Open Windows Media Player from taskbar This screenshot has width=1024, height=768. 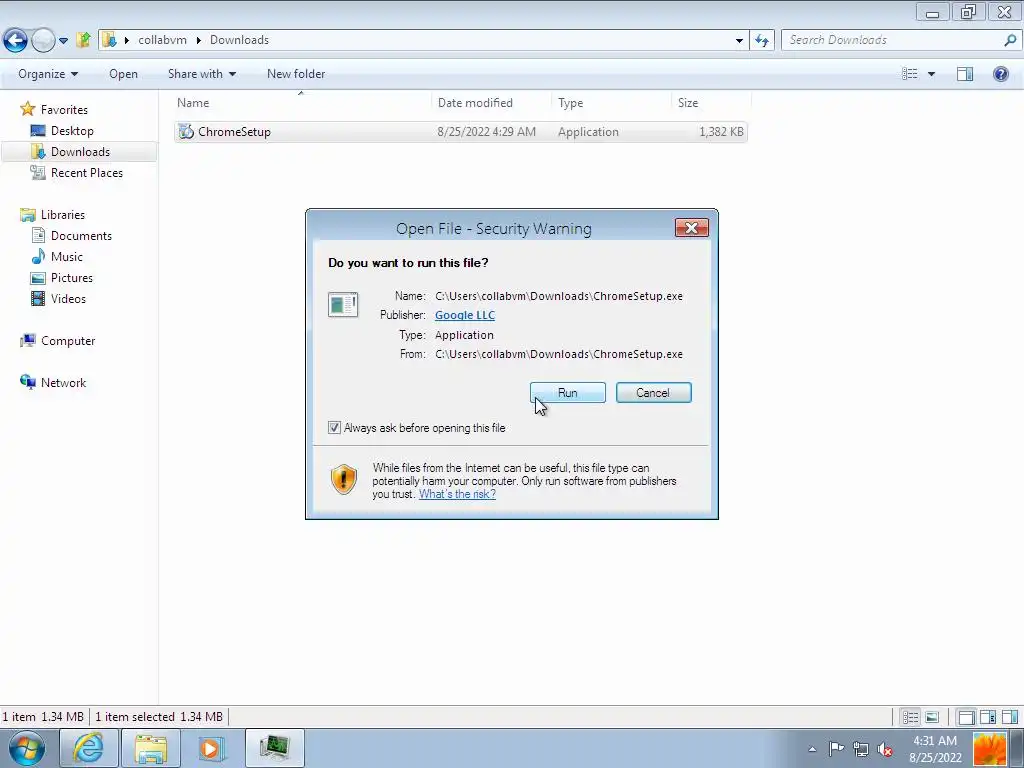point(210,748)
